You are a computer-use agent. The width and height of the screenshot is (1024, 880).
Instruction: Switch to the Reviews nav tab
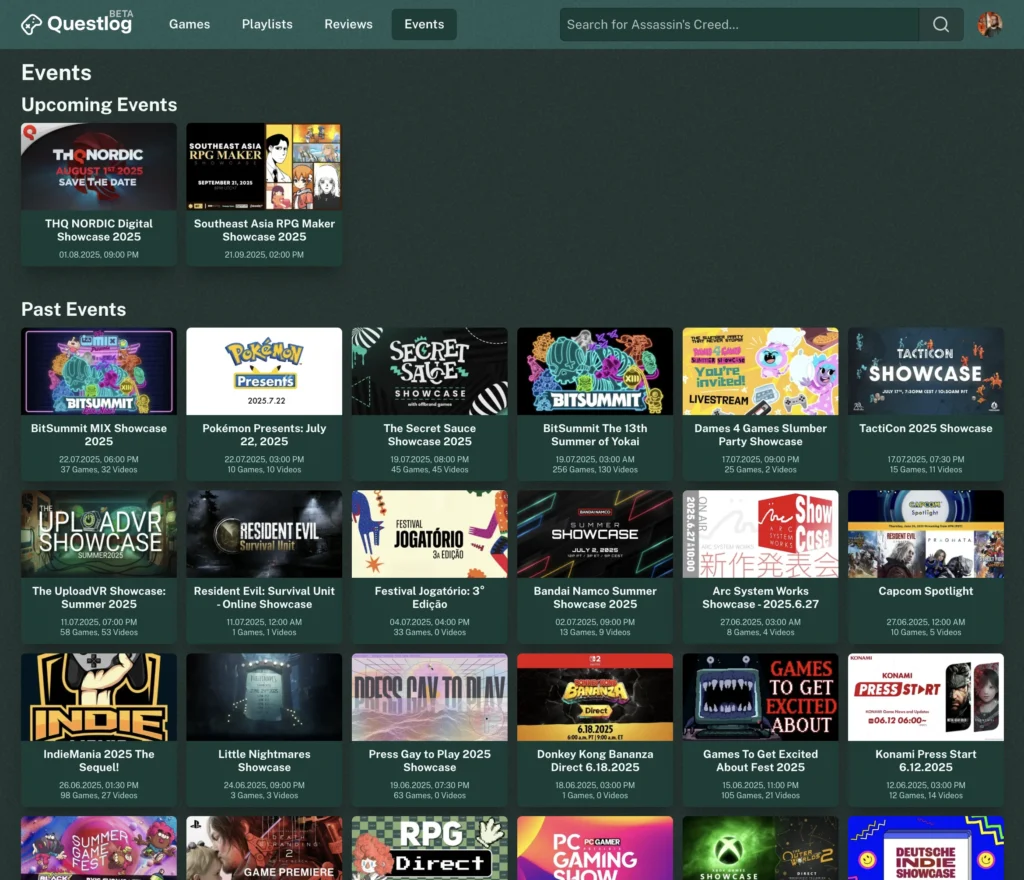point(348,24)
